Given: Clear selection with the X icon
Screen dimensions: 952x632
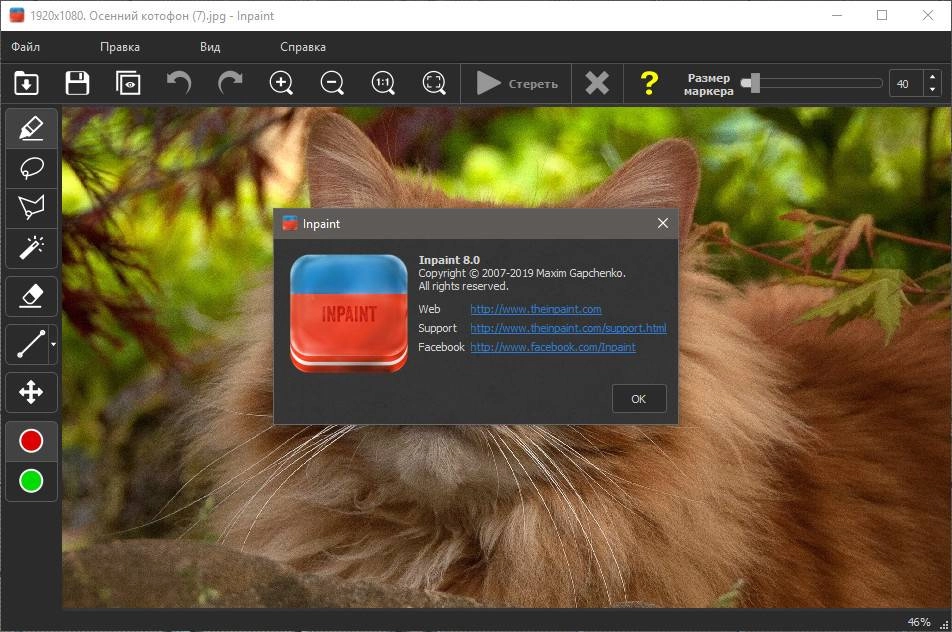Looking at the screenshot, I should coord(597,83).
